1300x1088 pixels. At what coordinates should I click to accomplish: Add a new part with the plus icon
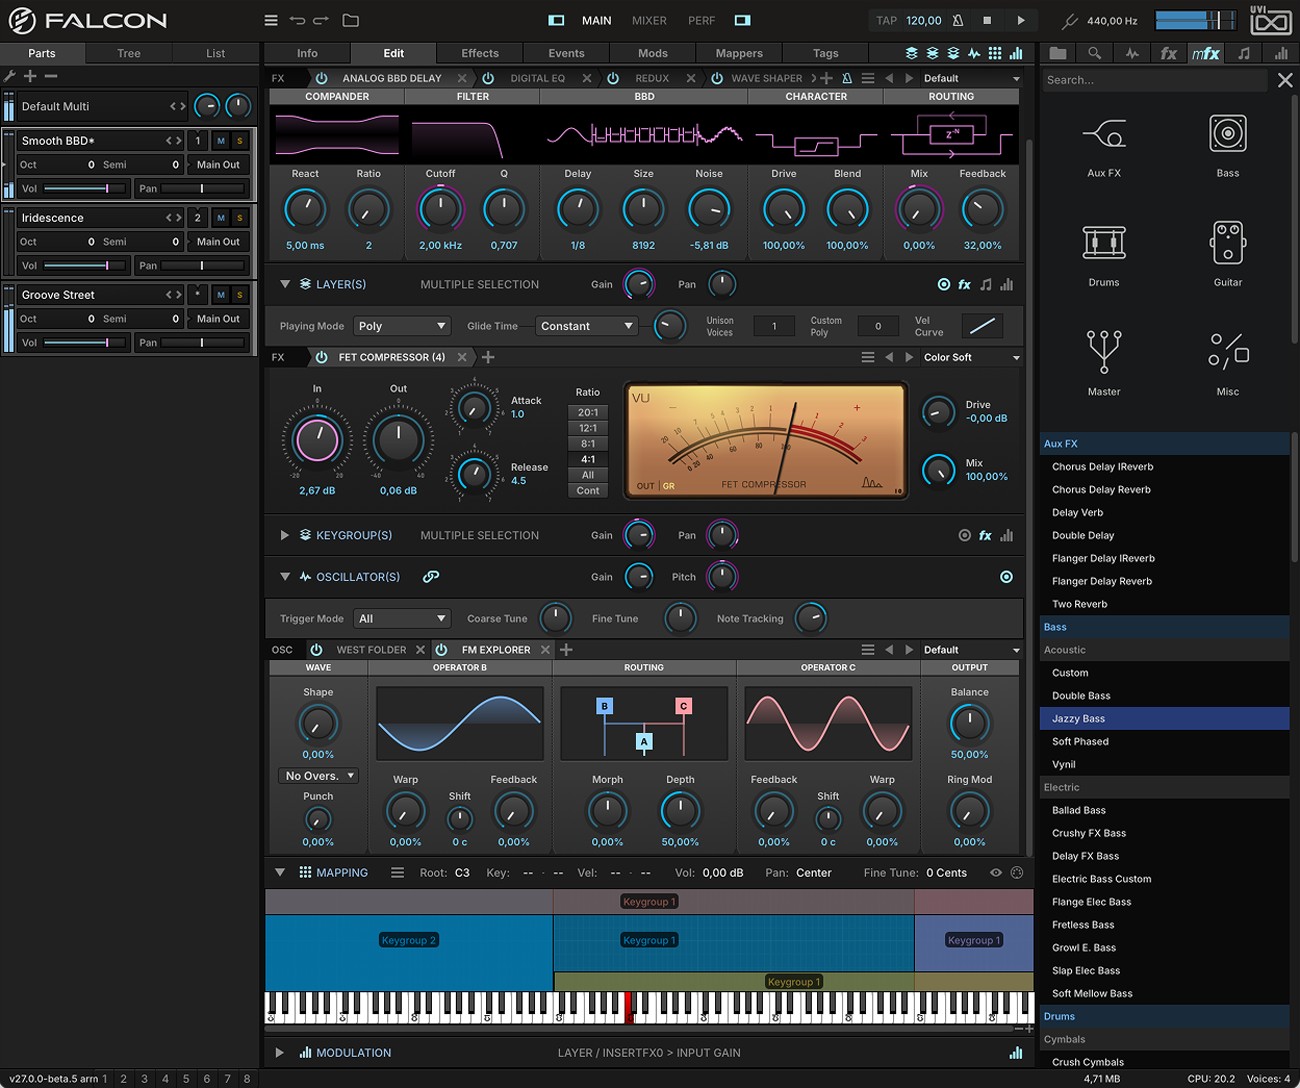(30, 76)
